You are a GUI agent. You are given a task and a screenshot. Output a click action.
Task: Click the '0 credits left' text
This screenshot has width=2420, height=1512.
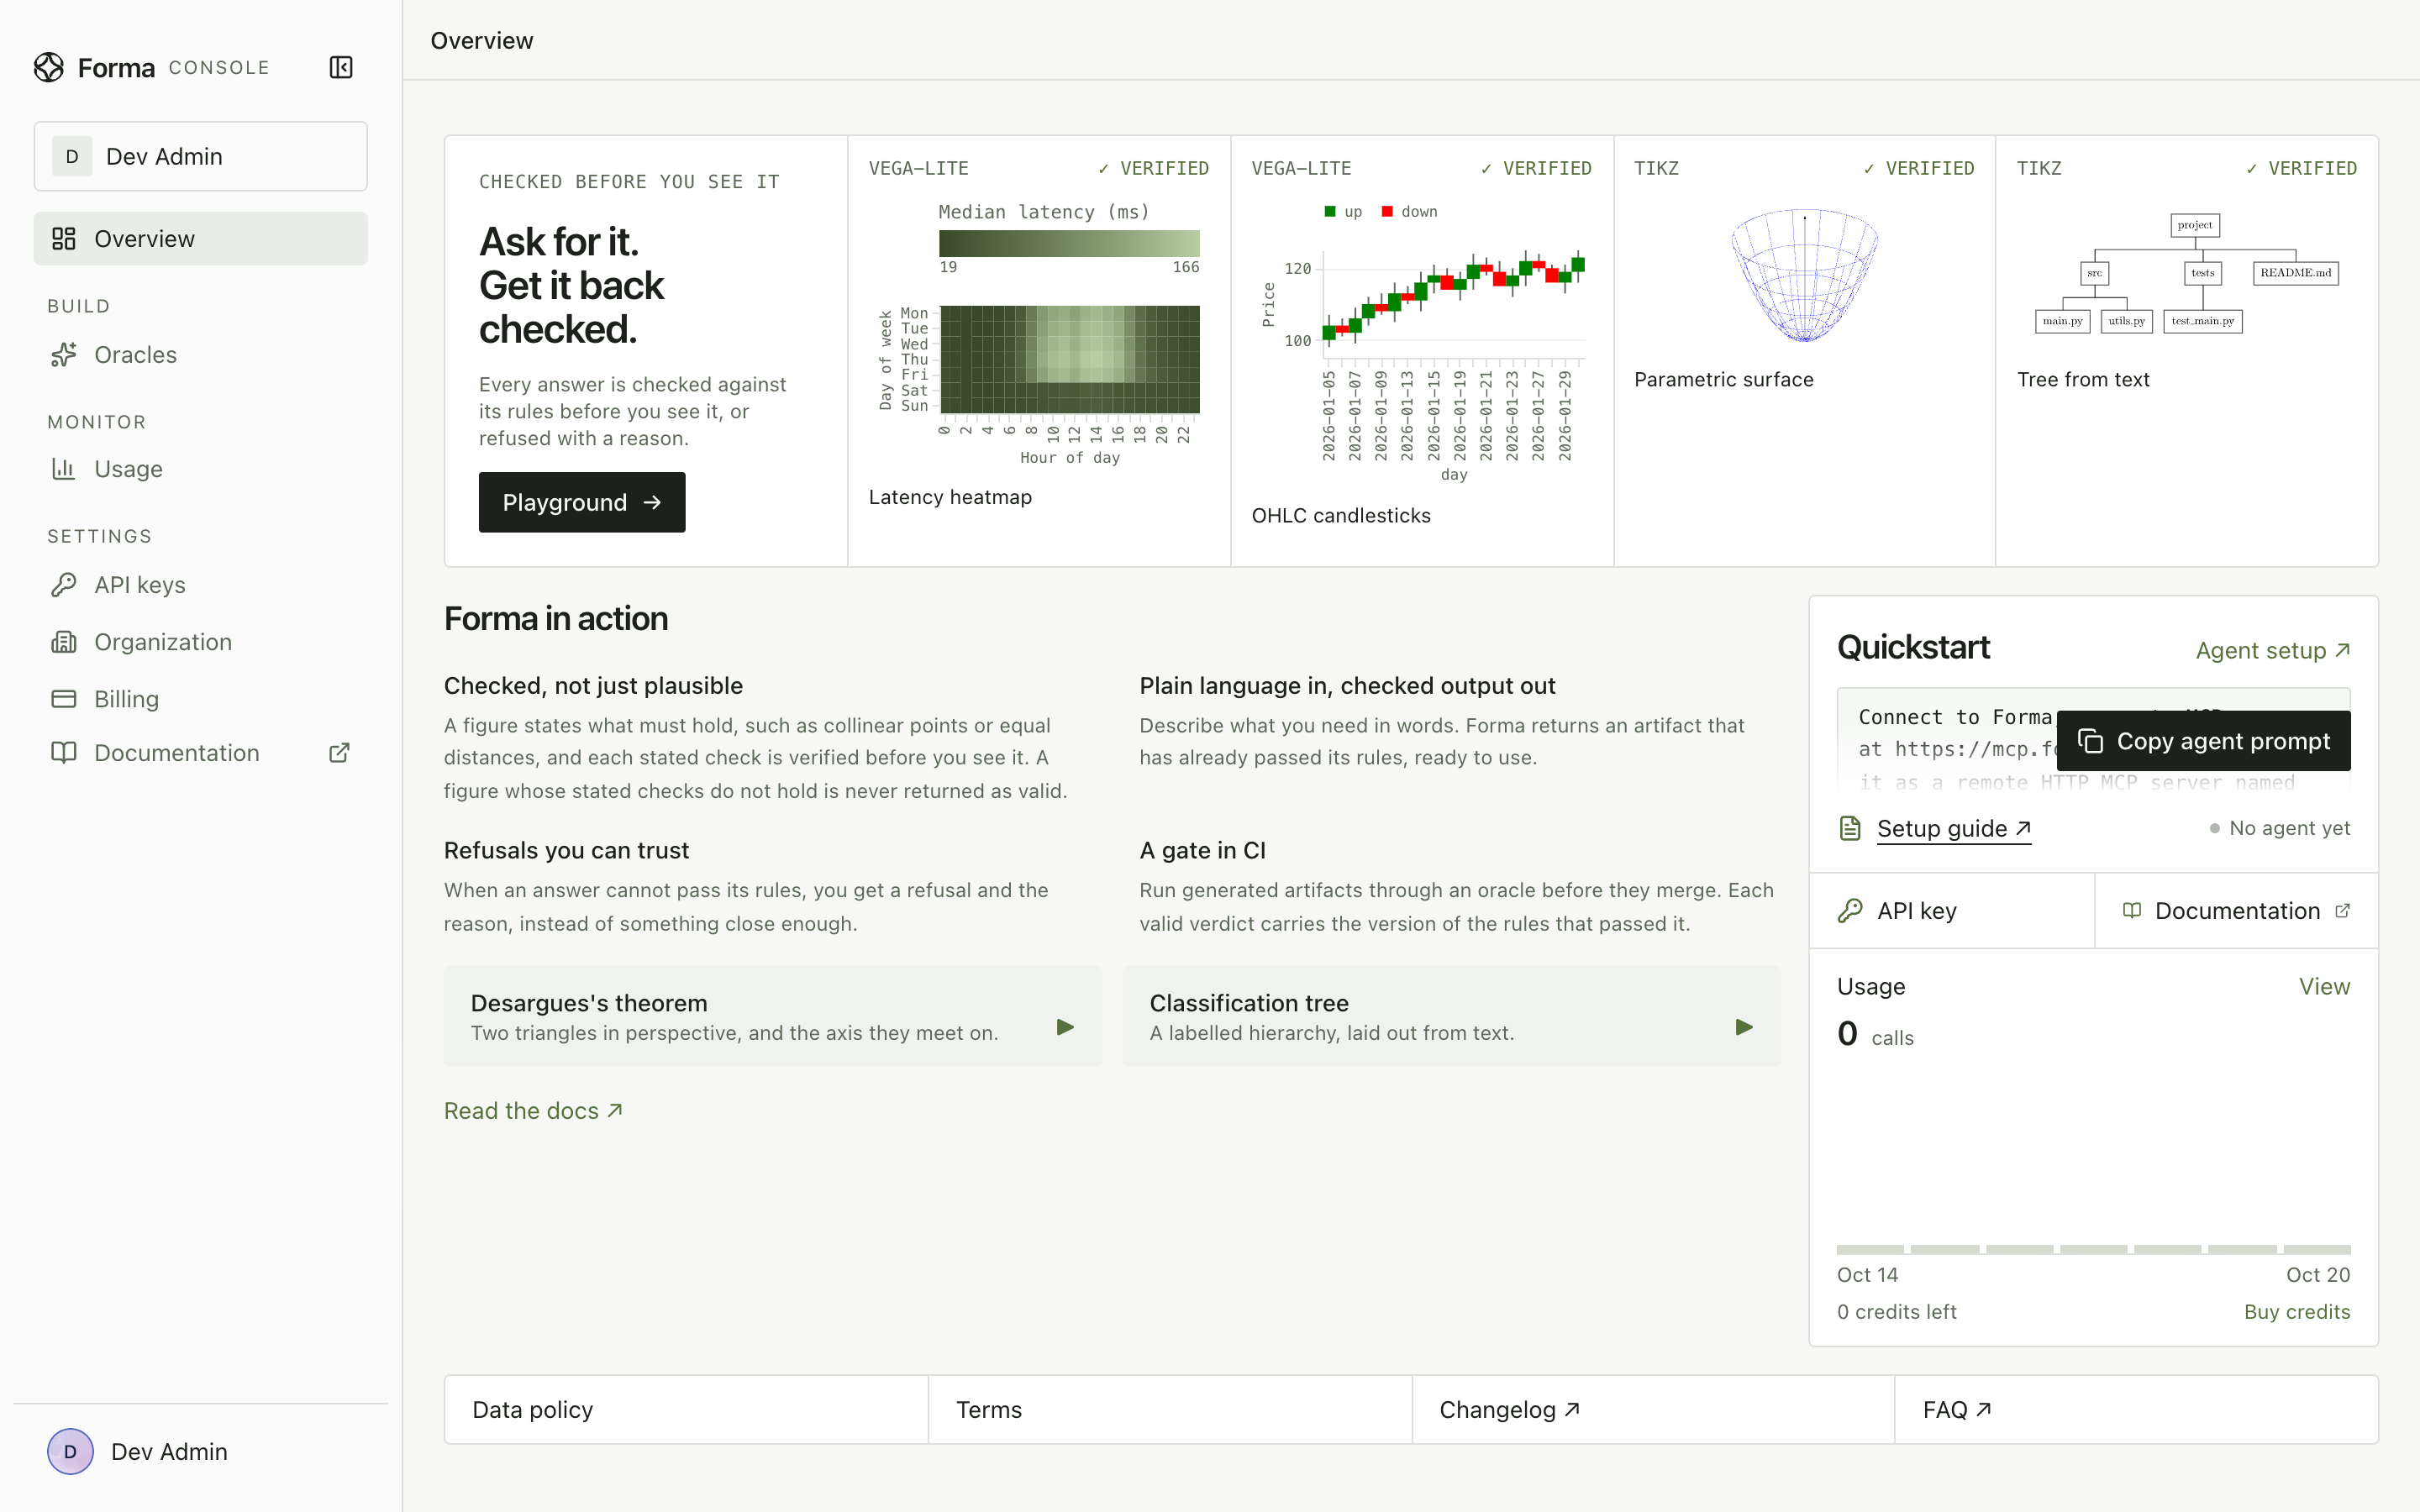[x=1896, y=1311]
